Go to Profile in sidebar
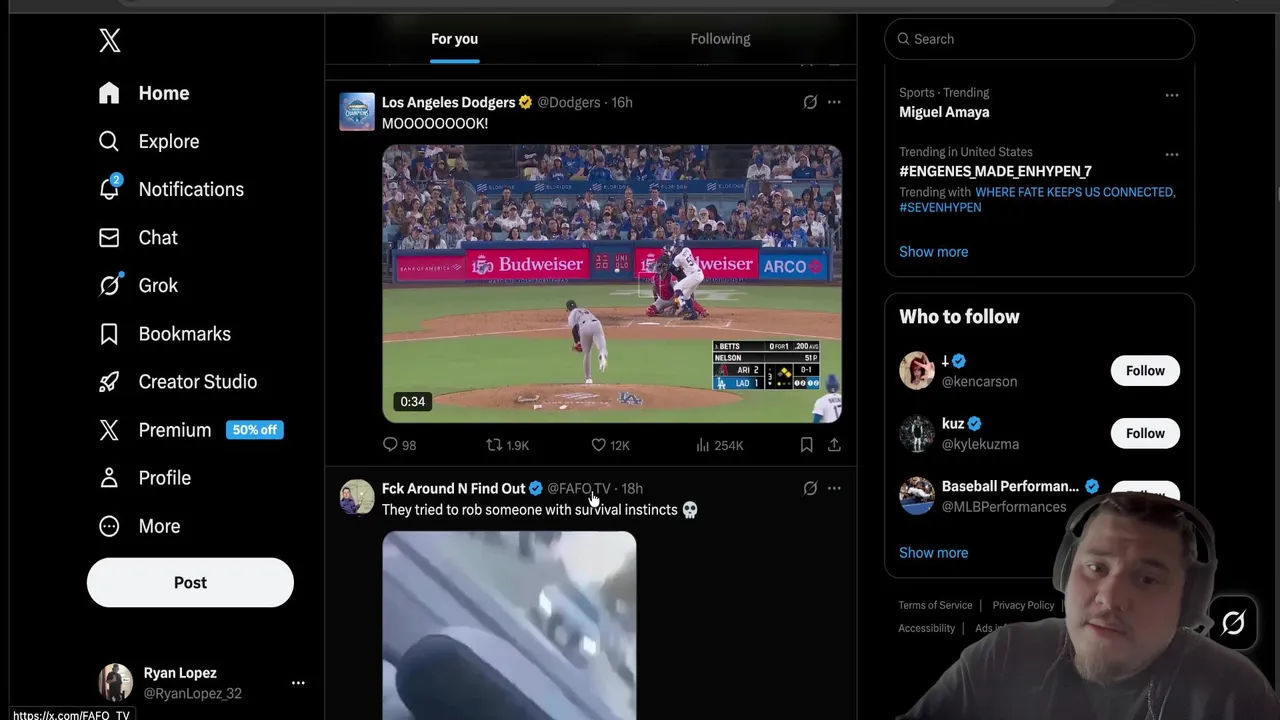1280x720 pixels. point(145,477)
